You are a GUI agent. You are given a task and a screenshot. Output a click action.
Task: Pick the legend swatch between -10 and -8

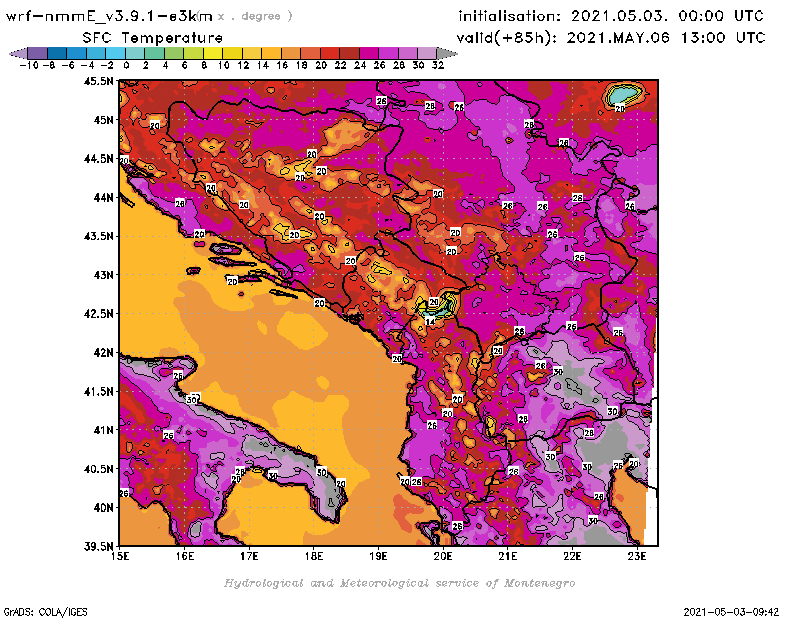click(x=37, y=53)
